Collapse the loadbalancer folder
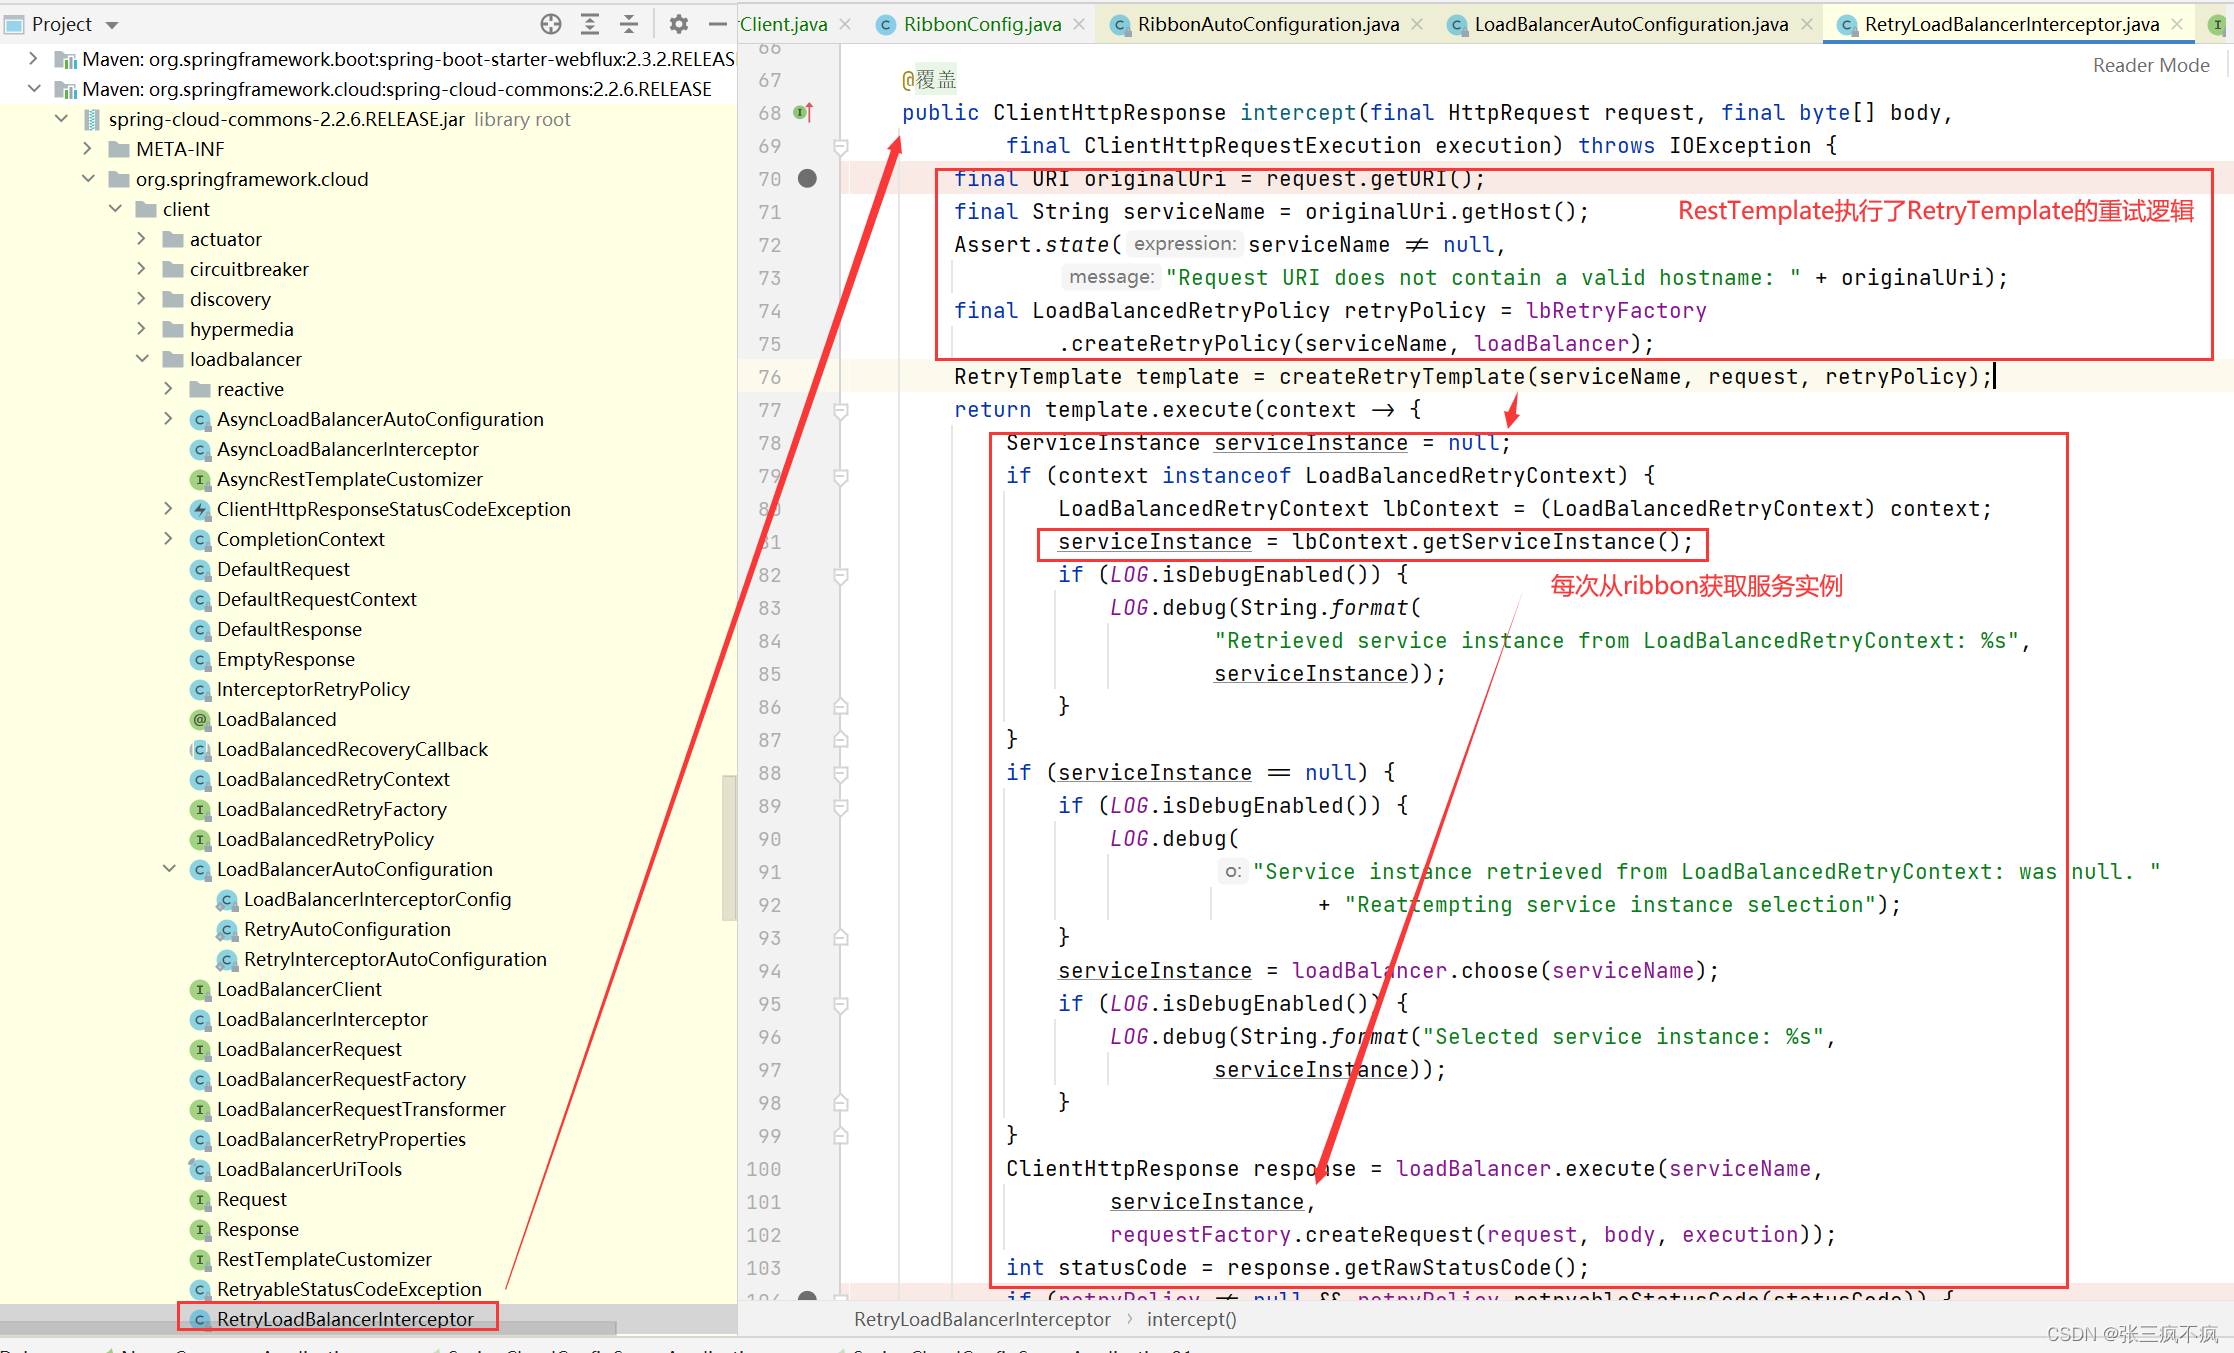 (142, 359)
